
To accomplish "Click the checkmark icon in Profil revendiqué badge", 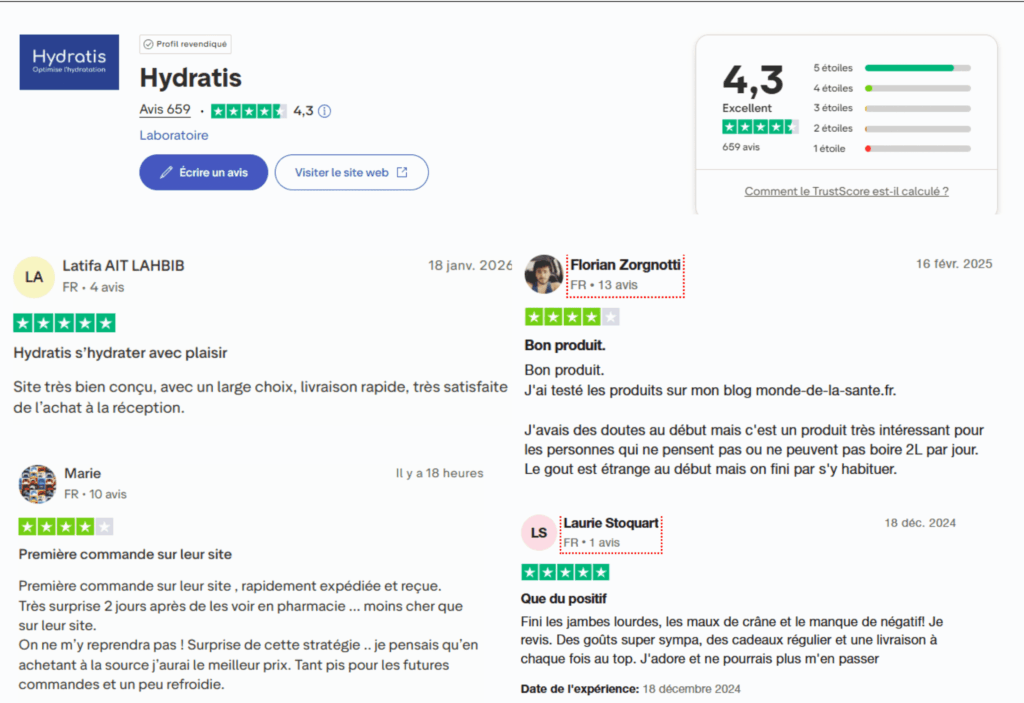I will [148, 43].
